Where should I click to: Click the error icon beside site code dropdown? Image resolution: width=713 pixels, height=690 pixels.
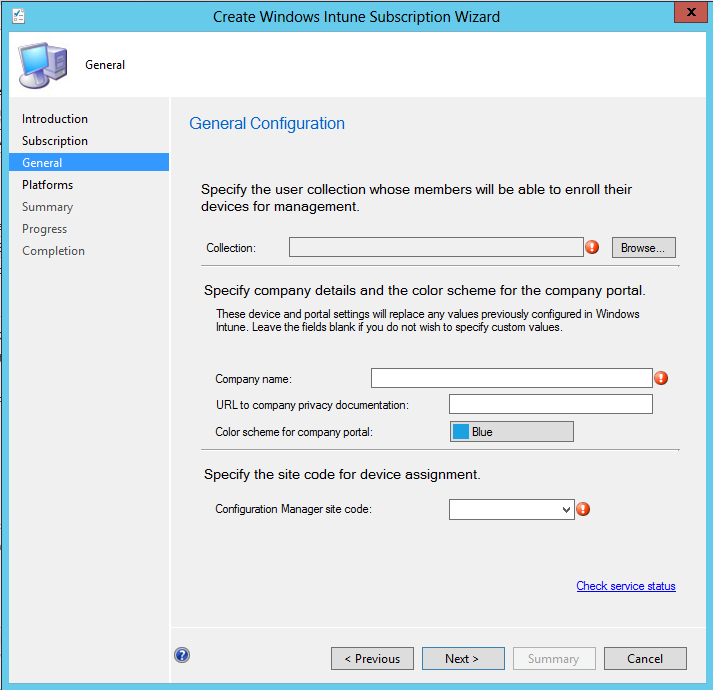[x=583, y=509]
